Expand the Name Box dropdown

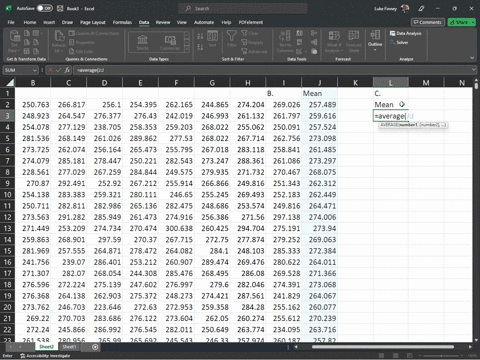(x=35, y=70)
